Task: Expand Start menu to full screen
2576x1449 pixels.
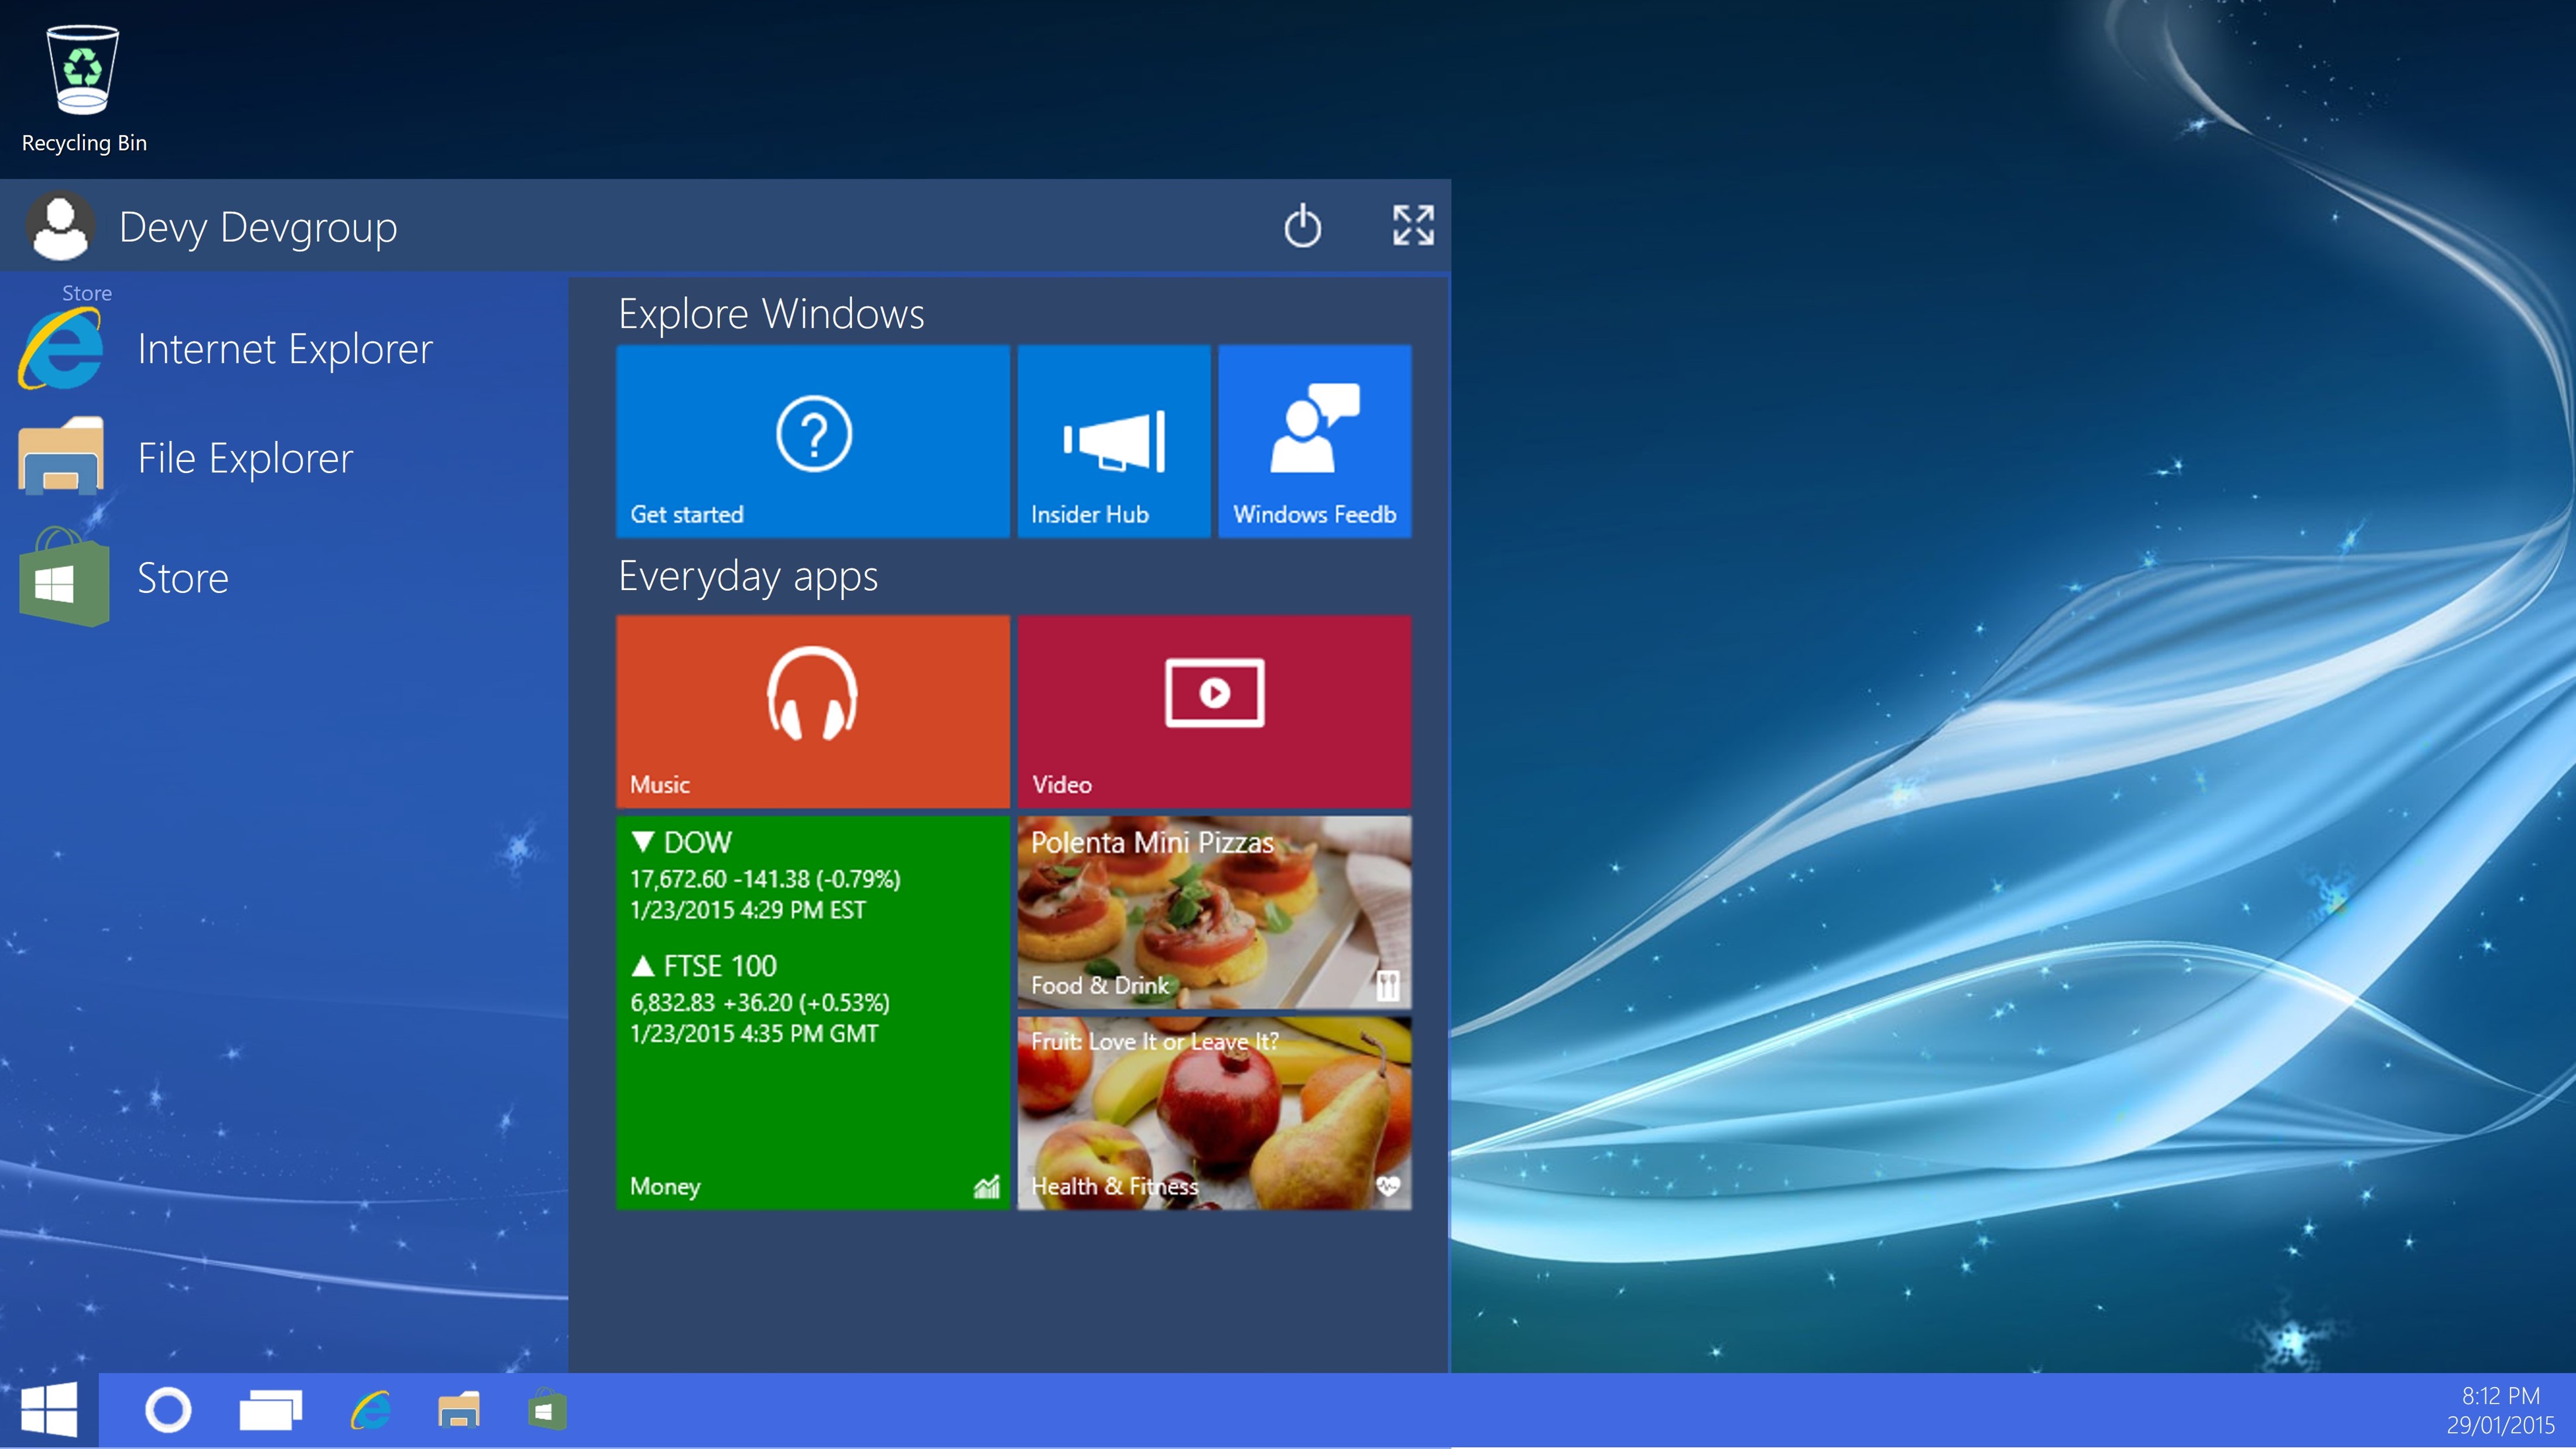Action: click(1413, 225)
